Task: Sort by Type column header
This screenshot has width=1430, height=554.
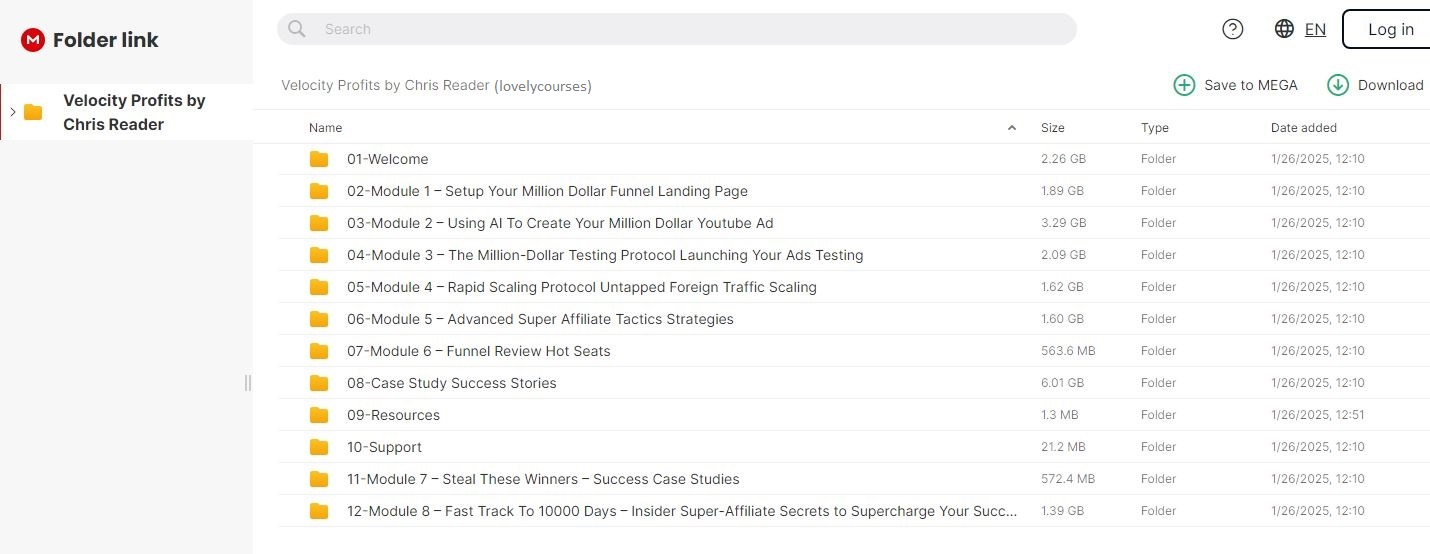Action: [x=1154, y=128]
